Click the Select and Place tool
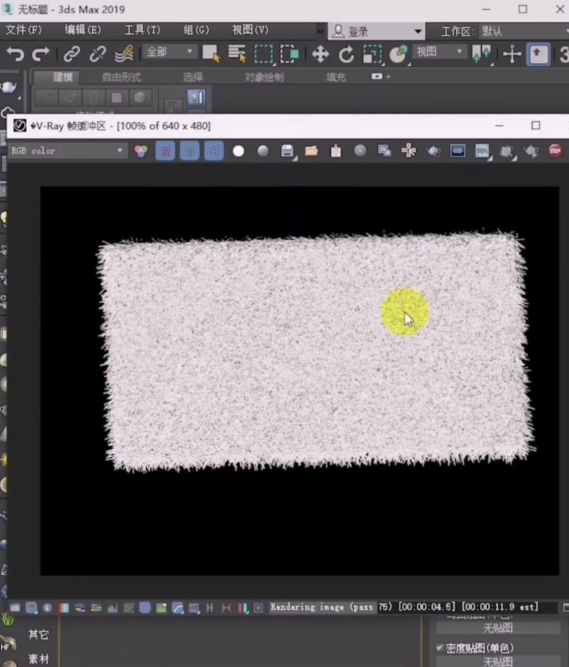The image size is (569, 667). coord(398,54)
